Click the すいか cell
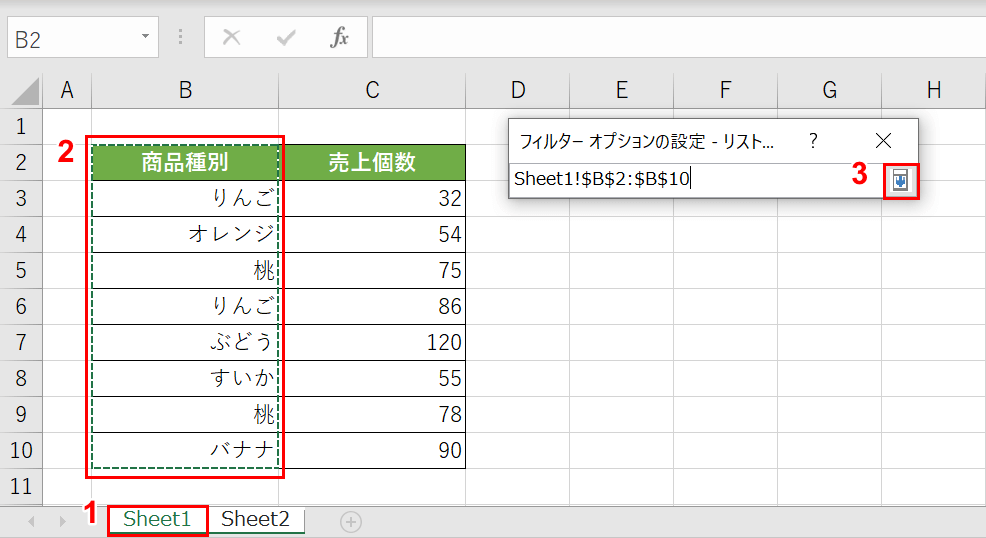 coord(185,378)
